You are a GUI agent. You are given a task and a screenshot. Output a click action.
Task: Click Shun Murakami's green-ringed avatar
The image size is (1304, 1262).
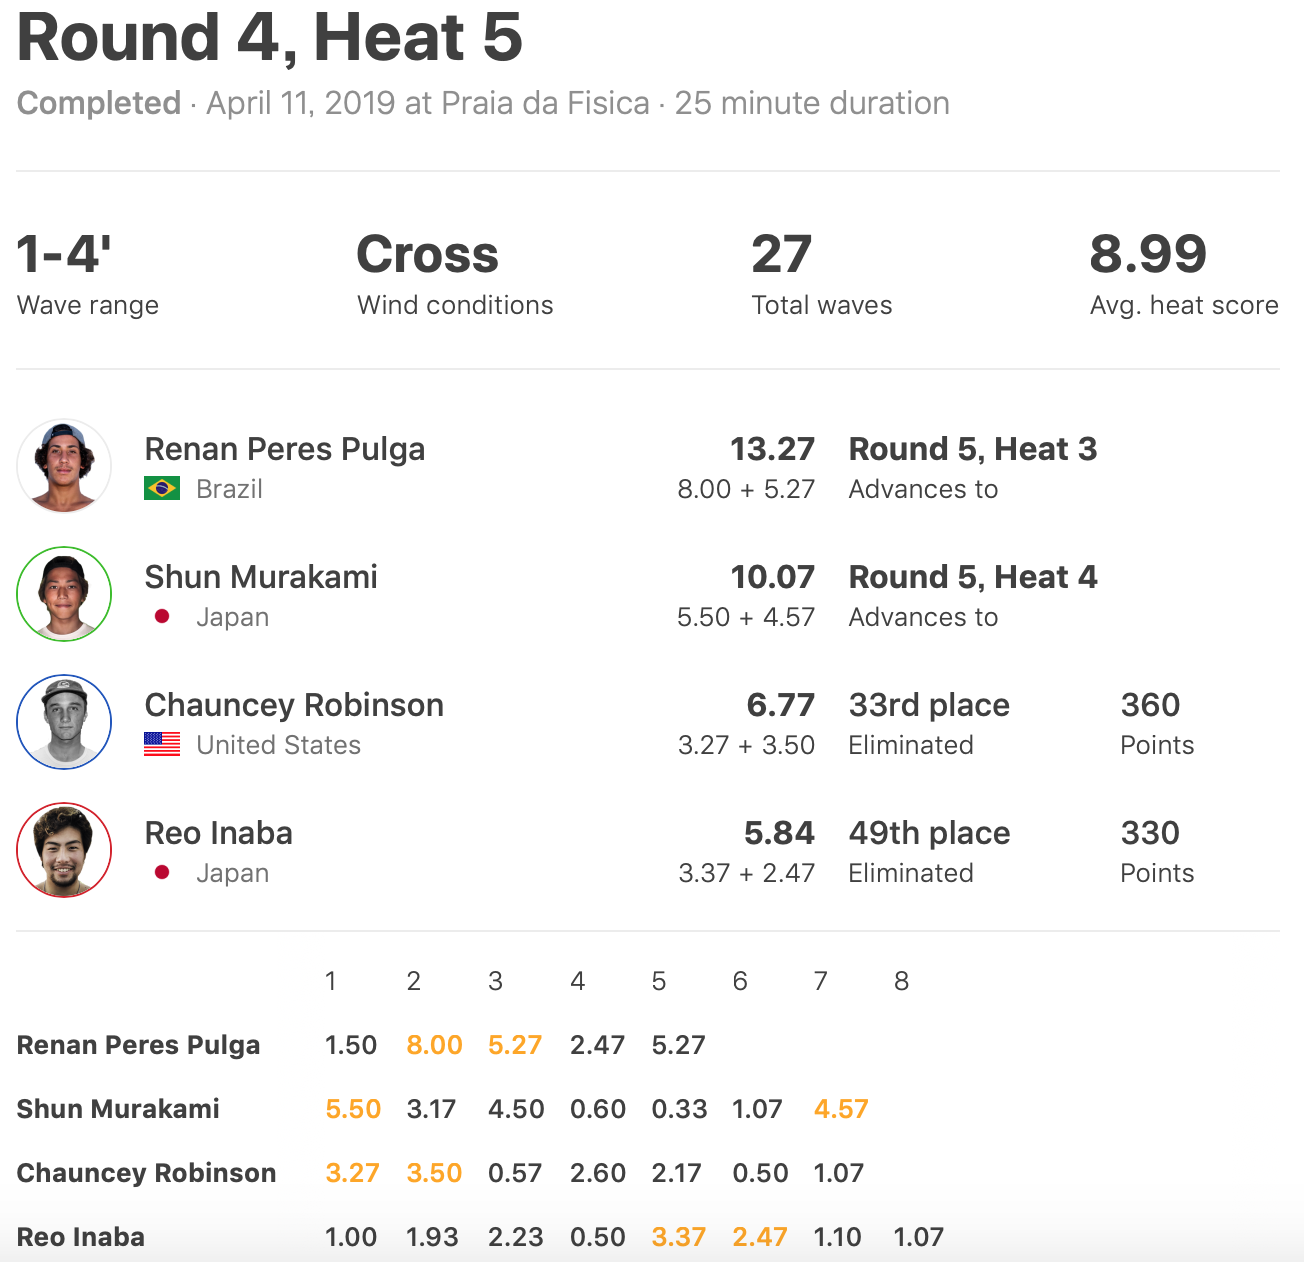point(64,594)
